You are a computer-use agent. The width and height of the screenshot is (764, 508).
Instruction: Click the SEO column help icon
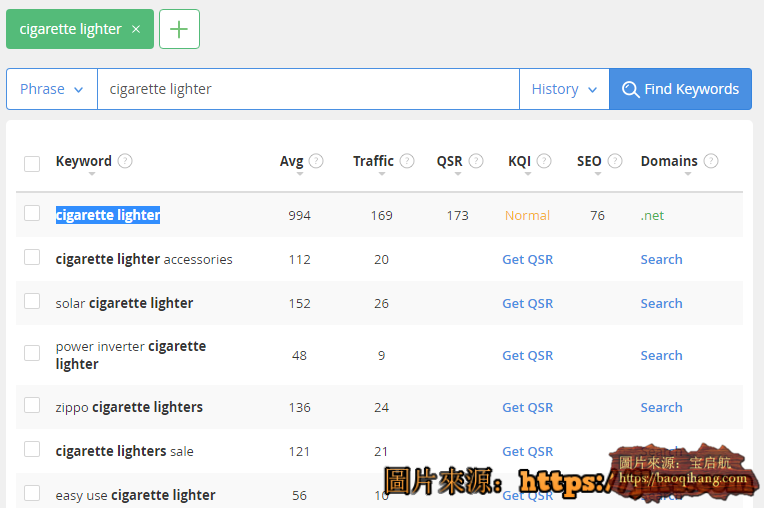point(615,161)
